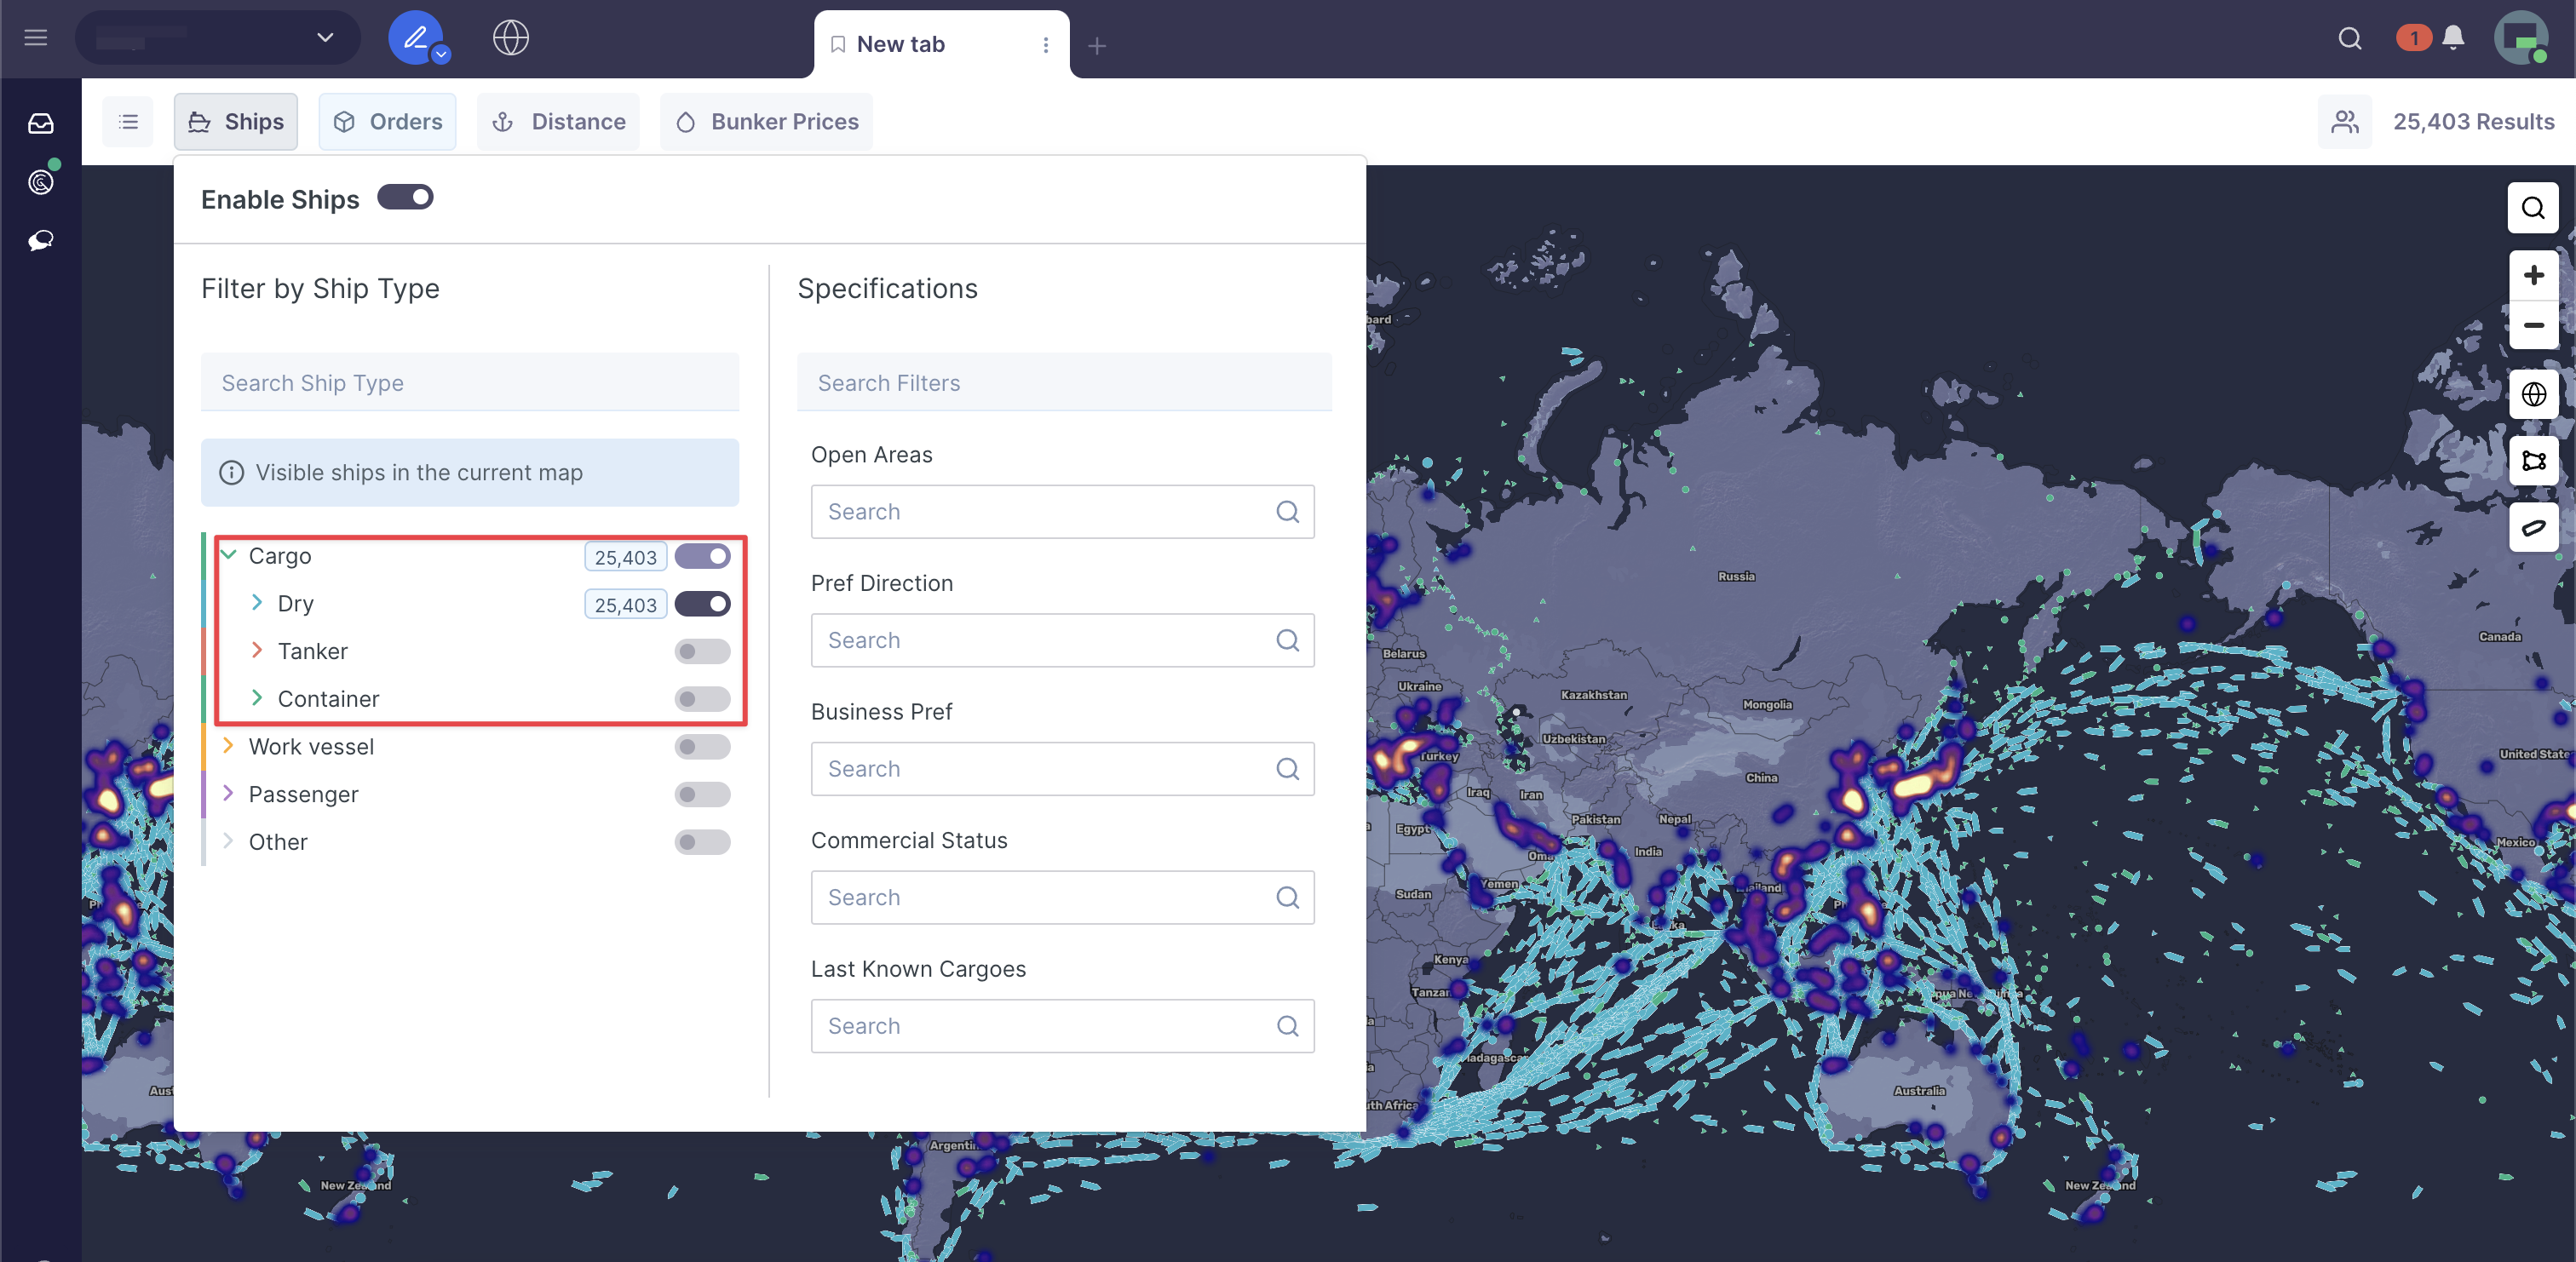Viewport: 2576px width, 1262px height.
Task: Click the add new tab plus button
Action: tap(1096, 46)
